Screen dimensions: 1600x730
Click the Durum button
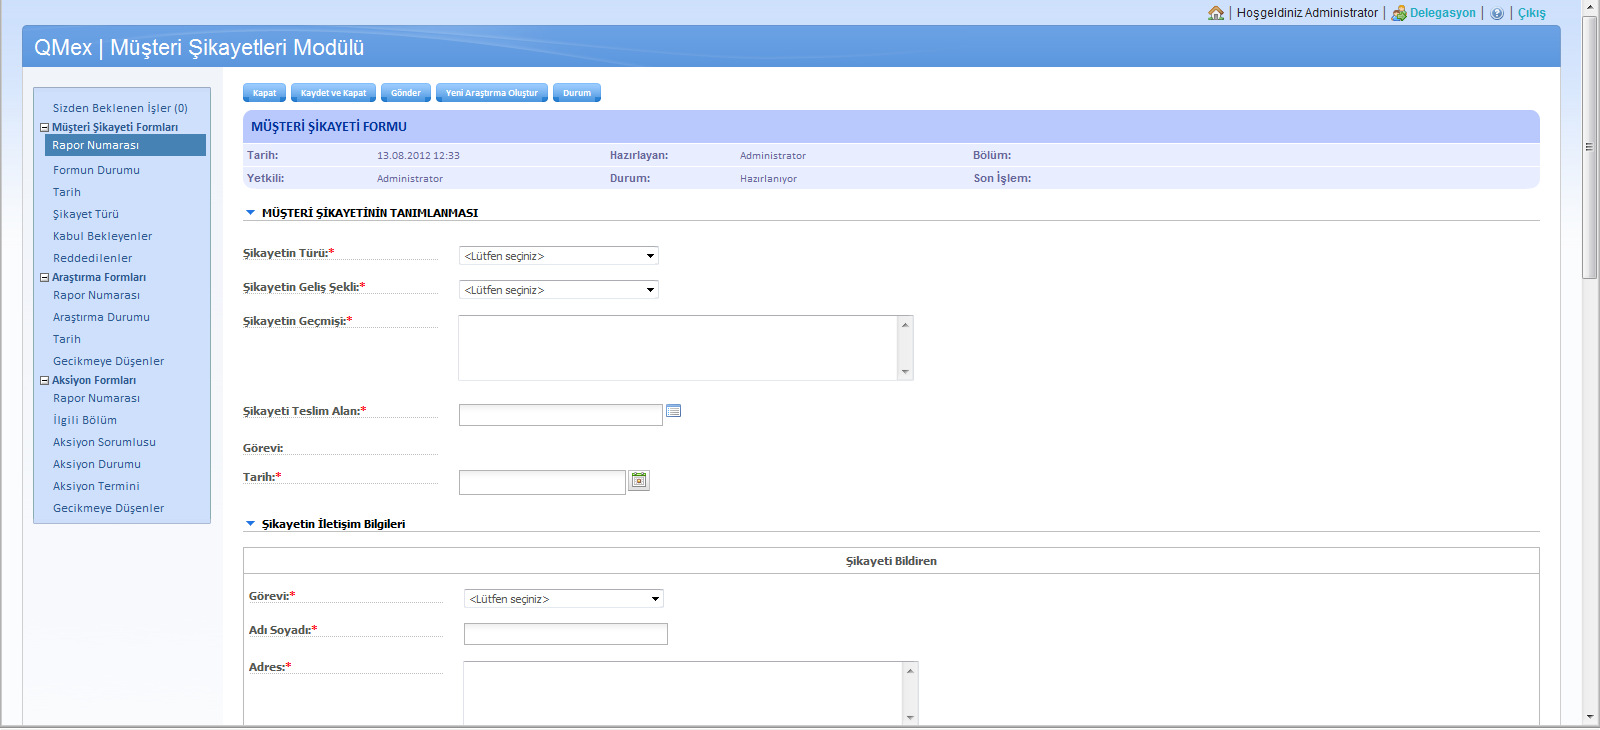577,93
